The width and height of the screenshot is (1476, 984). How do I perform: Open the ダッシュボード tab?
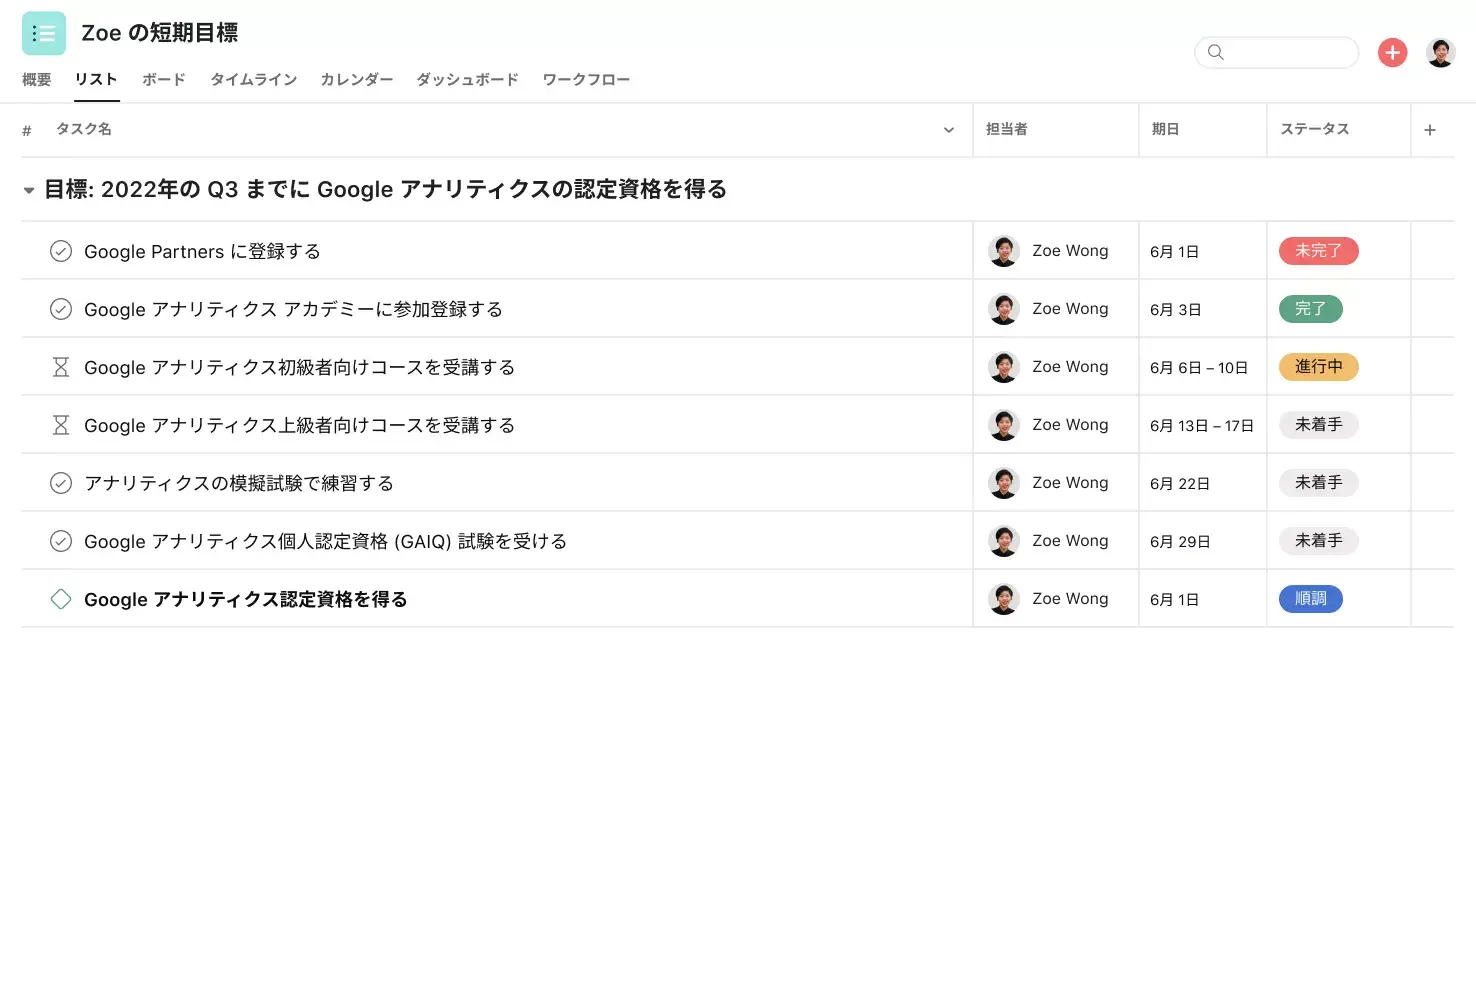point(468,80)
